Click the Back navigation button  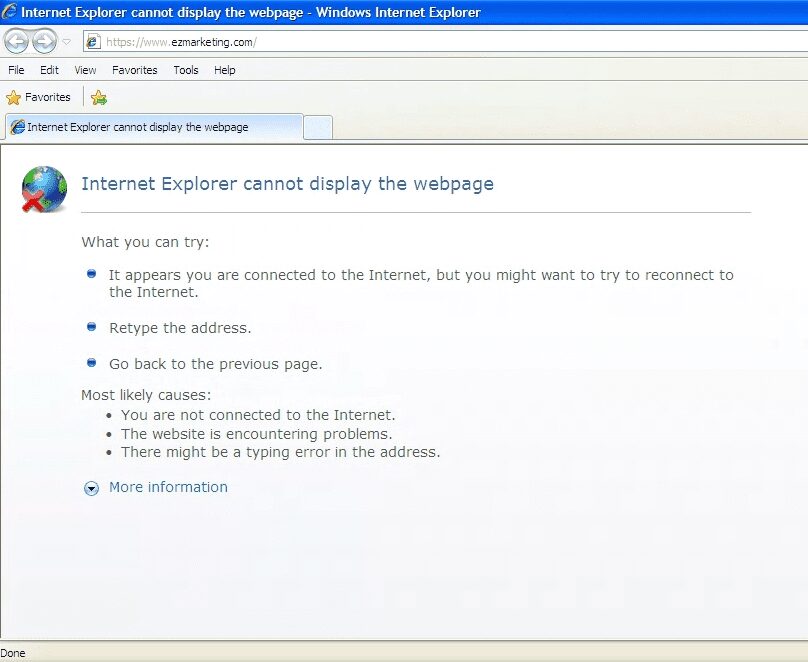(x=16, y=41)
